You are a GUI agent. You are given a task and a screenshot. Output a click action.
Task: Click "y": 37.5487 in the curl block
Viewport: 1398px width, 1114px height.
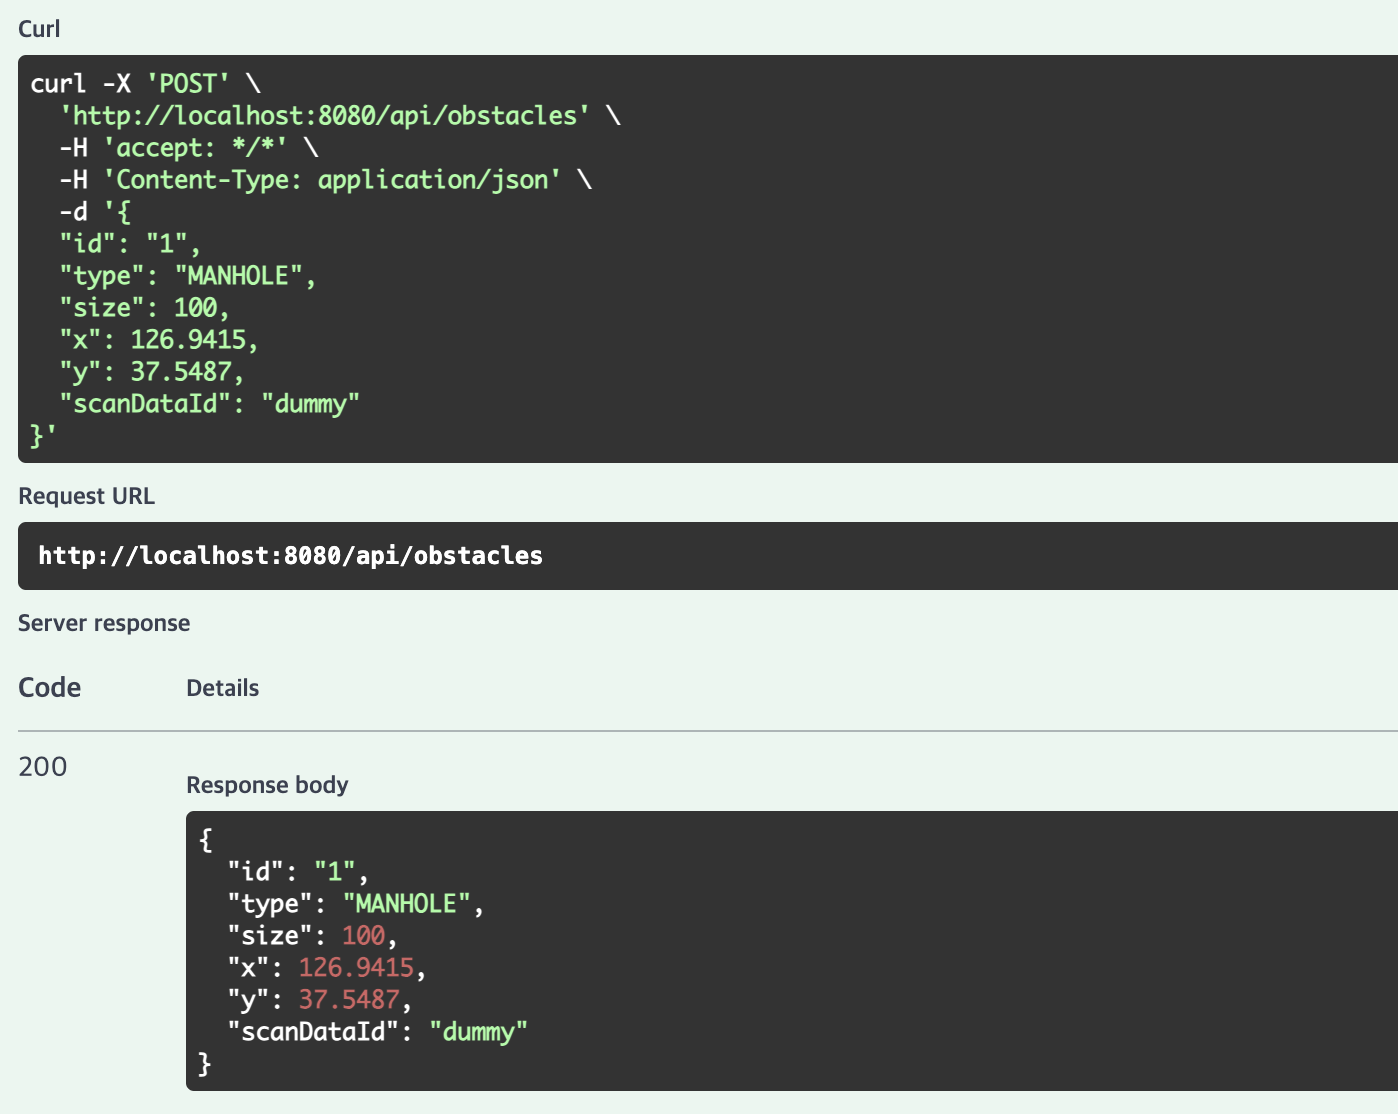pos(152,372)
